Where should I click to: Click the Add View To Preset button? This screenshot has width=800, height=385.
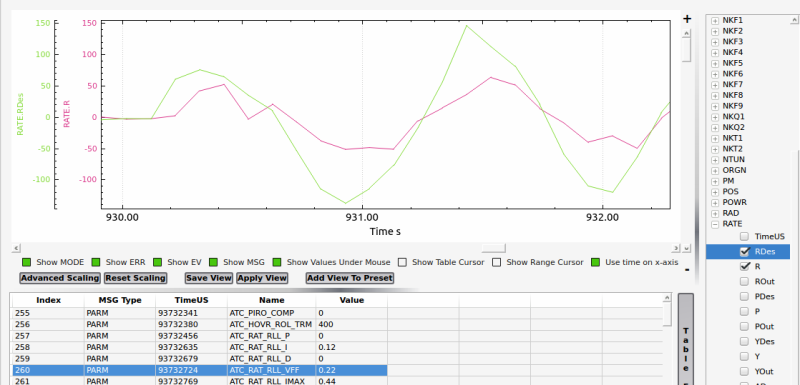point(350,278)
